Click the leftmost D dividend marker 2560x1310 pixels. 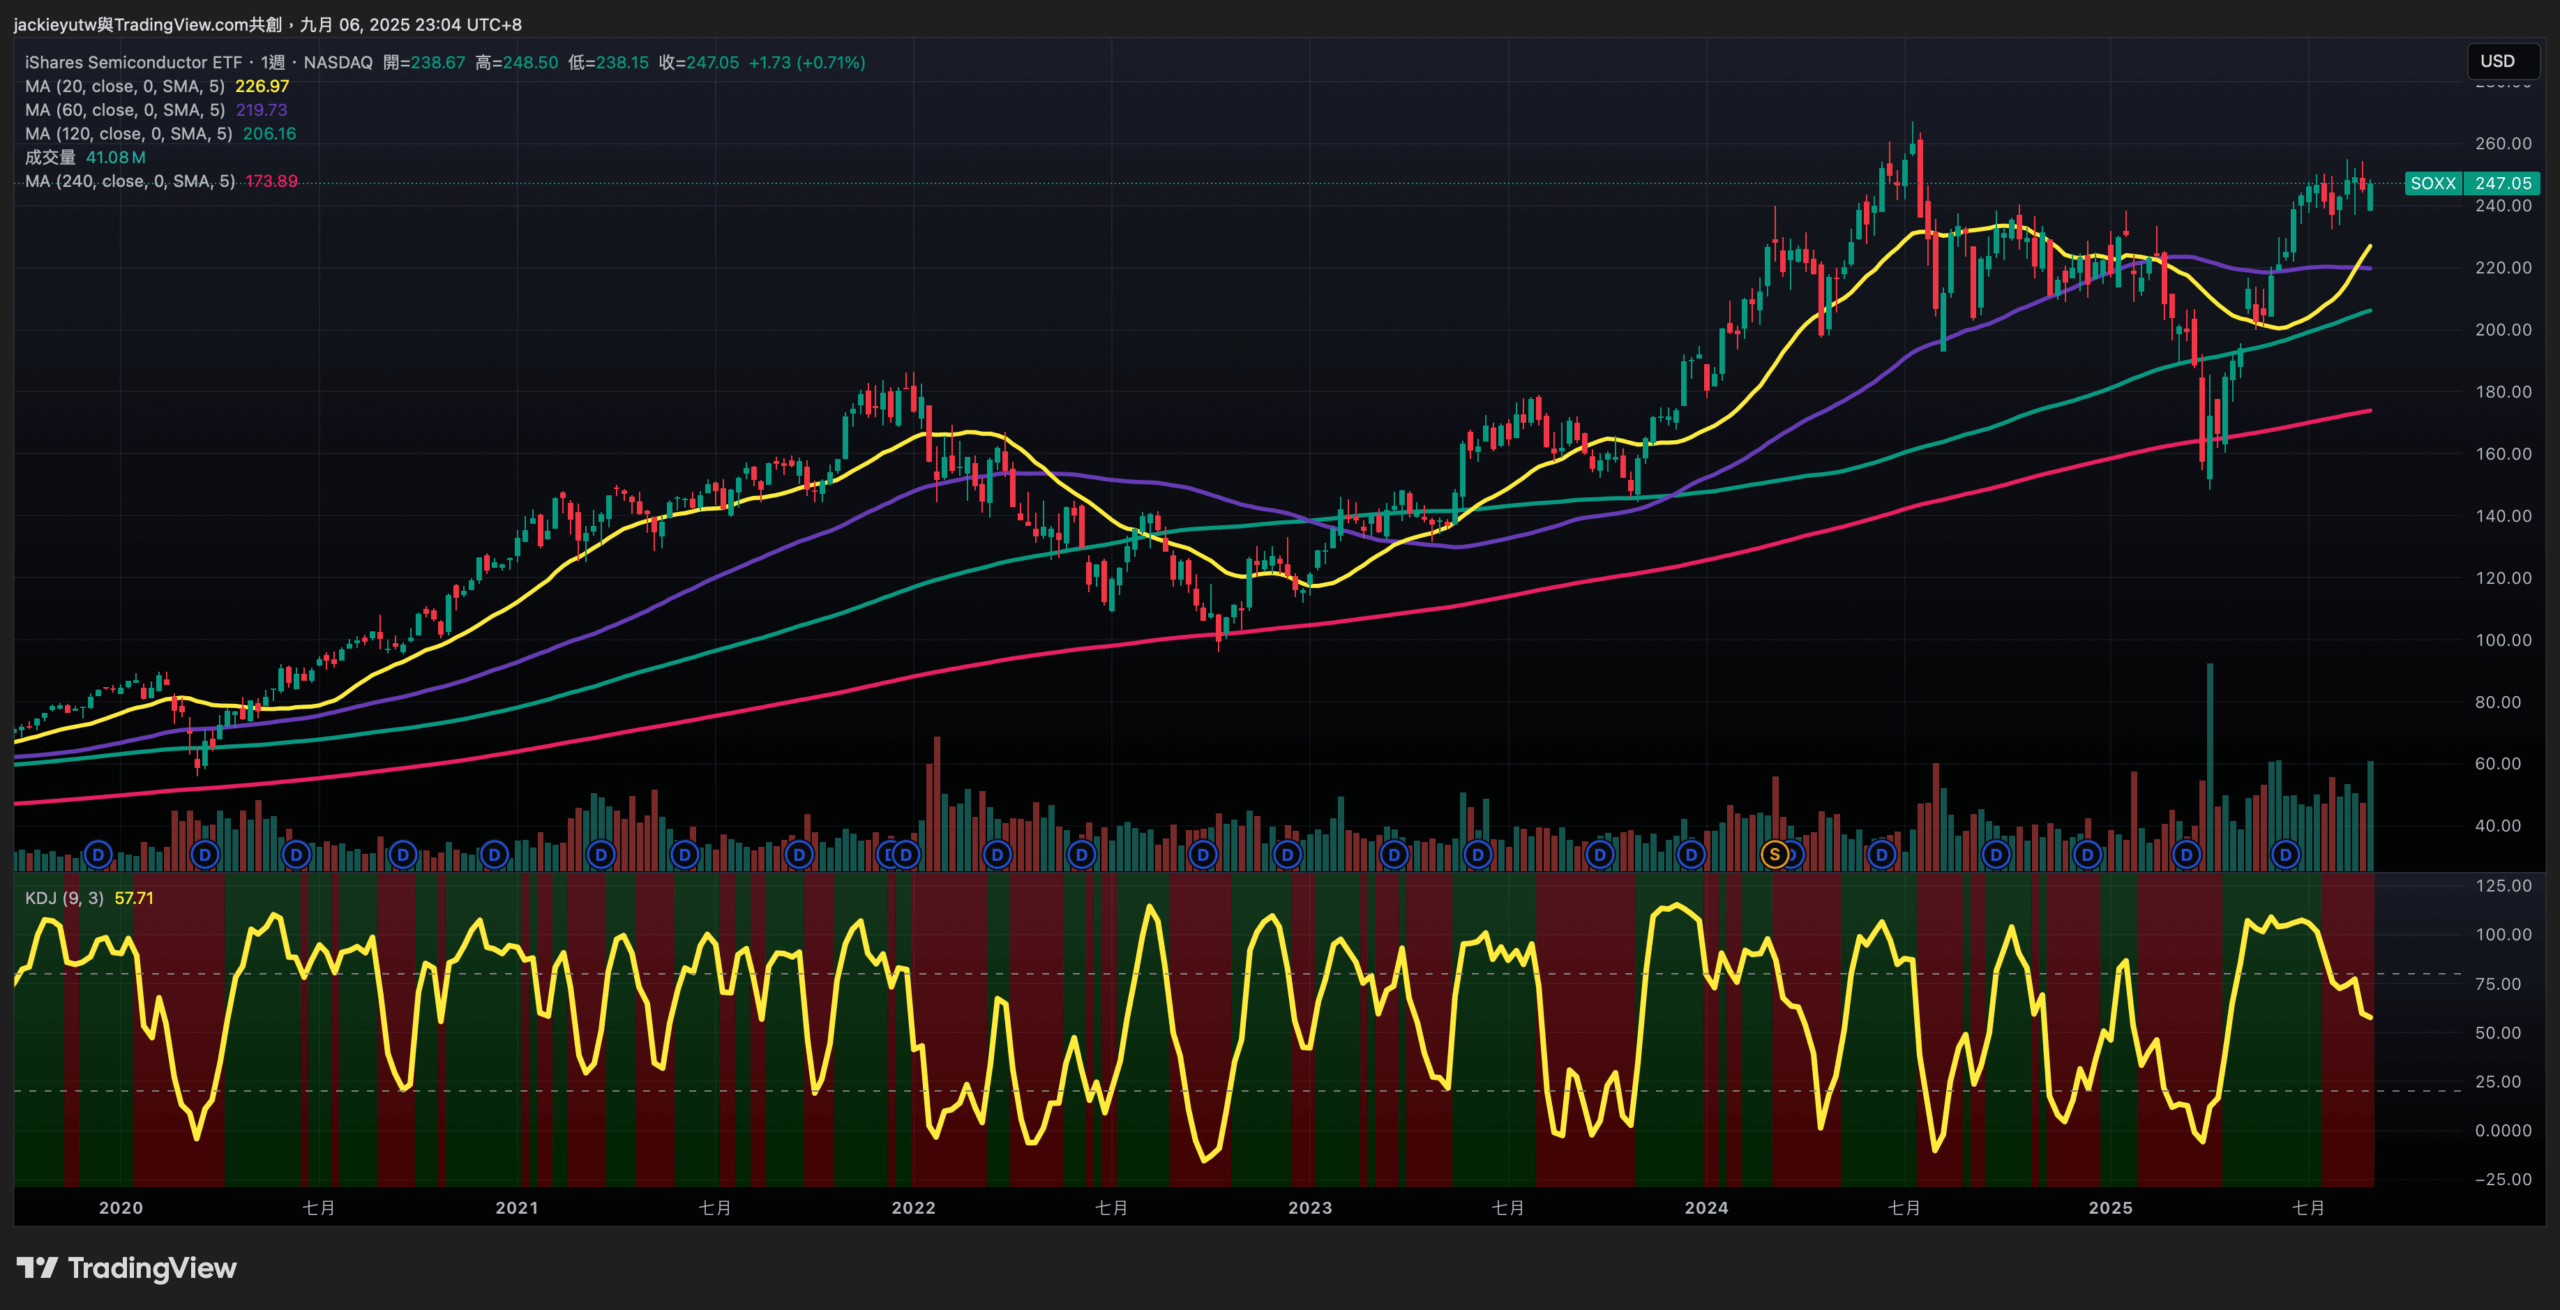tap(98, 854)
